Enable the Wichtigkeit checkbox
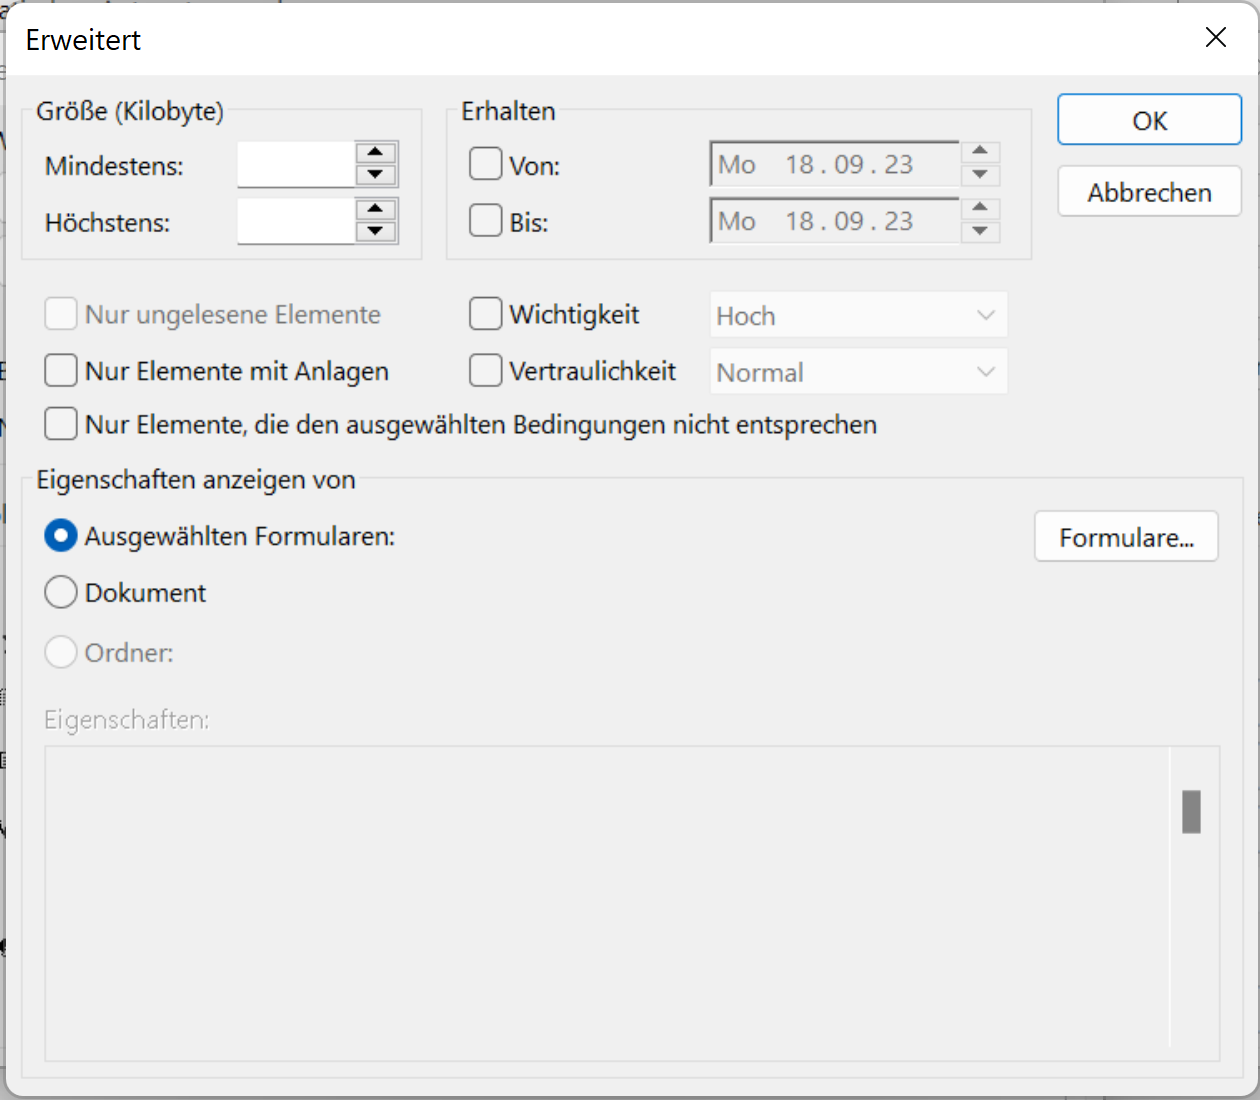1260x1100 pixels. tap(486, 314)
